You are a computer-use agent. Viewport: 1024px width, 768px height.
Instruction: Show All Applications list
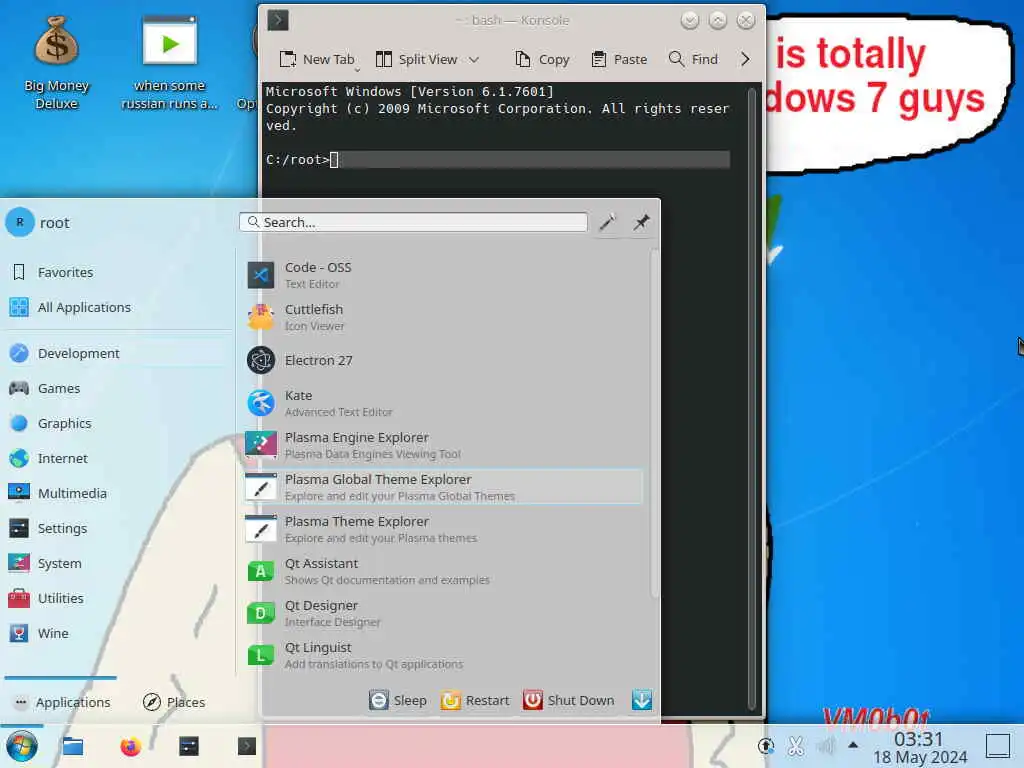point(118,308)
